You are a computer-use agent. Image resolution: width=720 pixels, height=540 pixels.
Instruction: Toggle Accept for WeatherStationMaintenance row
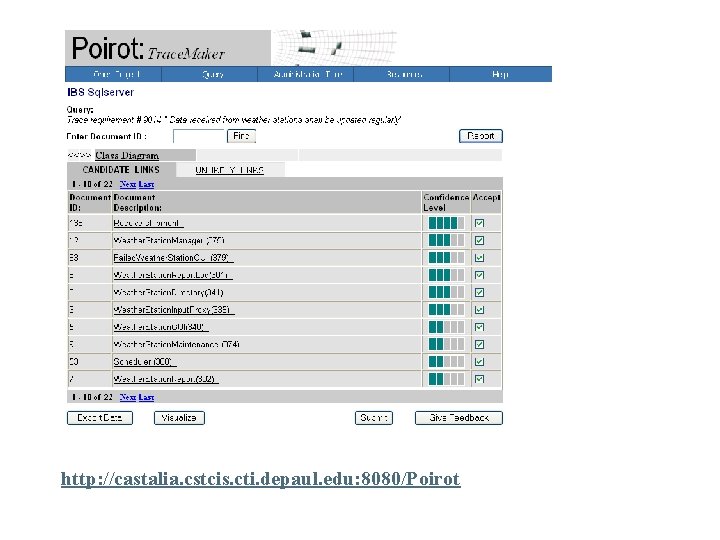coord(479,344)
